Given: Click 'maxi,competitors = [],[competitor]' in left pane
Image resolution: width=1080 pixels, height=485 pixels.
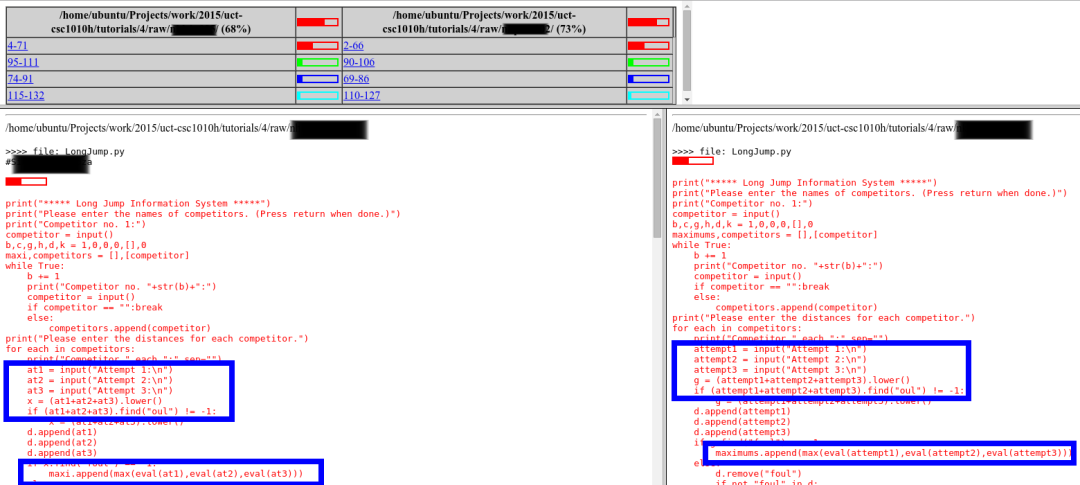Looking at the screenshot, I should point(97,255).
